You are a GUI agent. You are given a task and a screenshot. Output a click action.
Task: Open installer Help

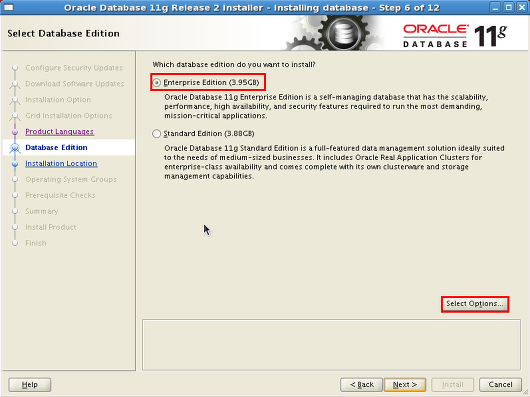[29, 384]
